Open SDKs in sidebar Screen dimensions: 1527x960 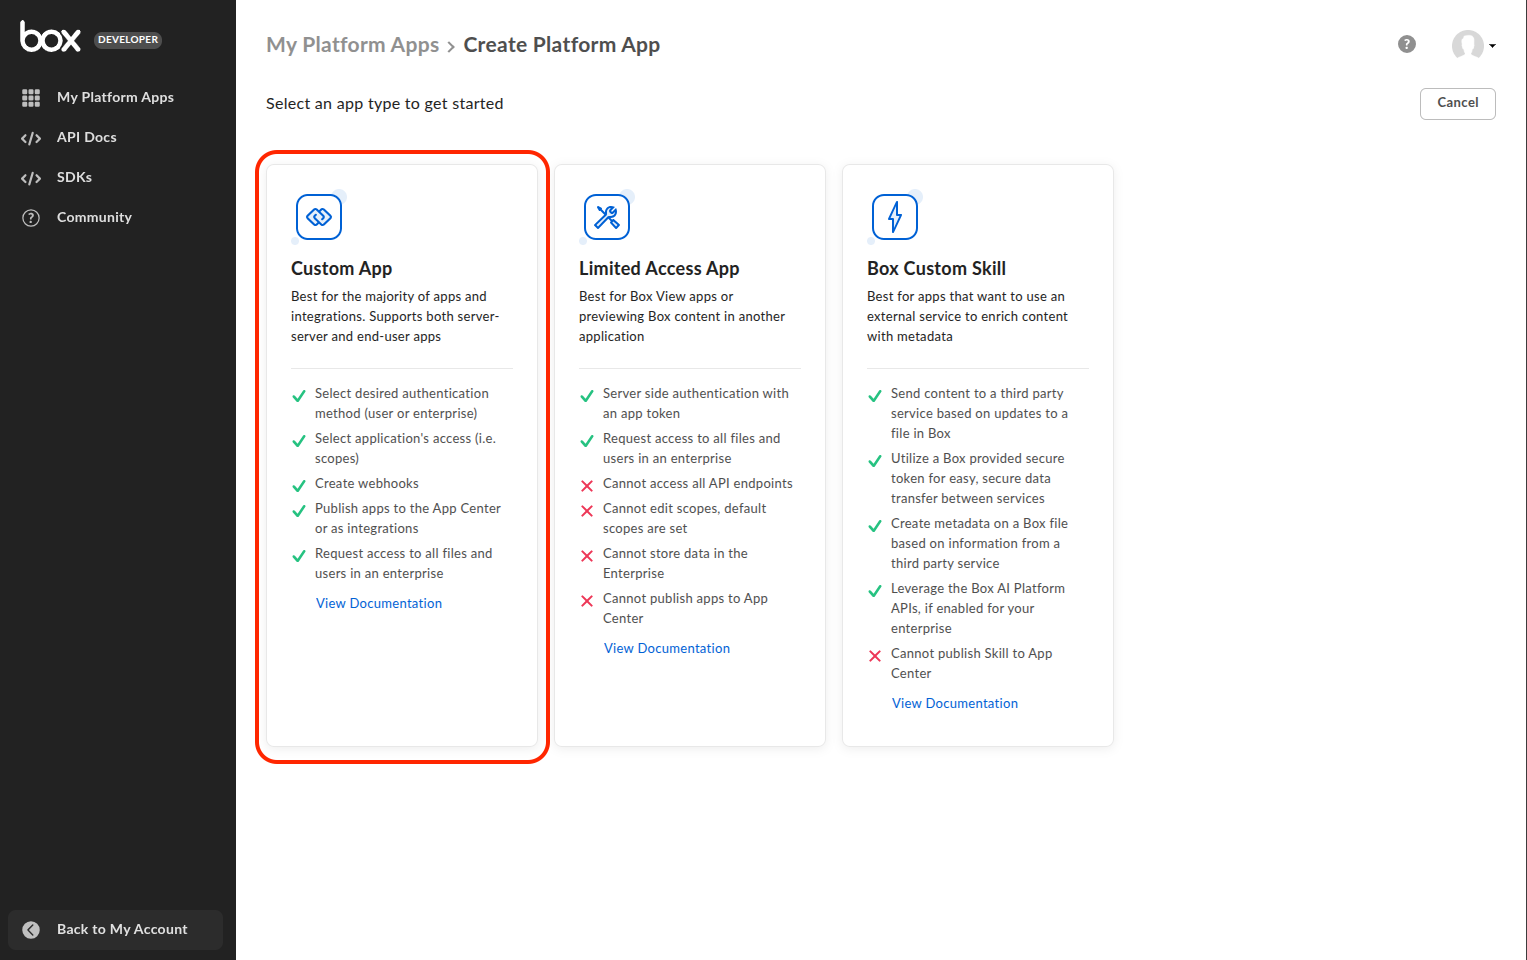point(74,177)
